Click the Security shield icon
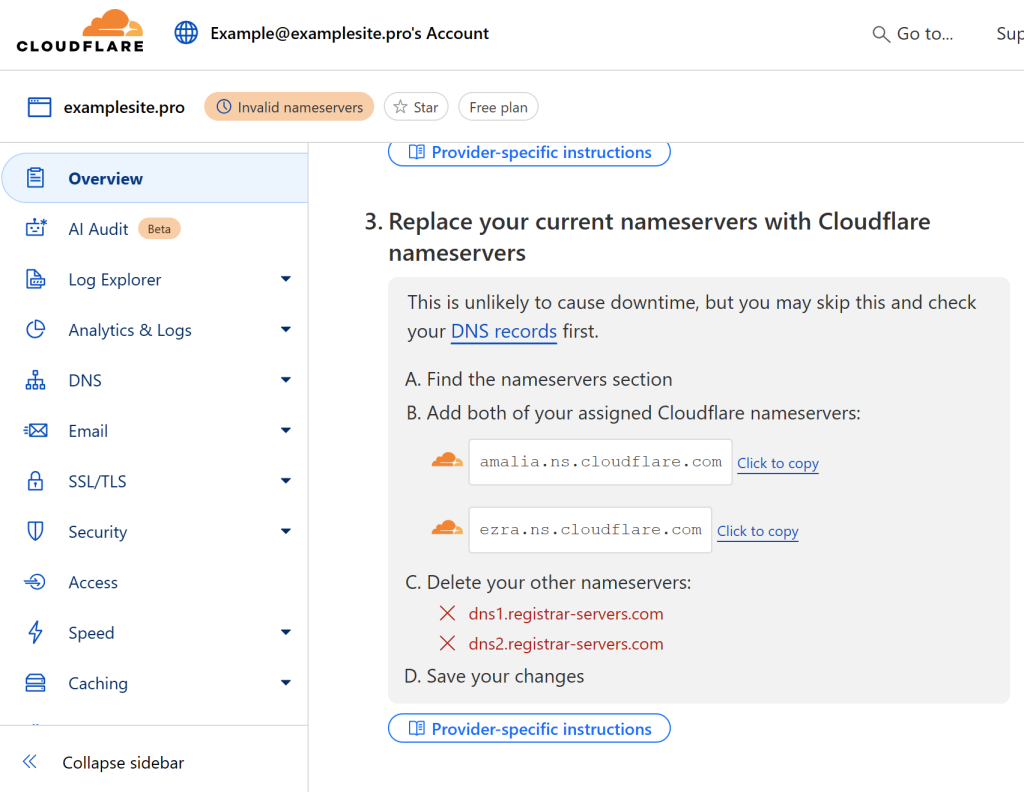This screenshot has height=792, width=1024. click(x=36, y=531)
